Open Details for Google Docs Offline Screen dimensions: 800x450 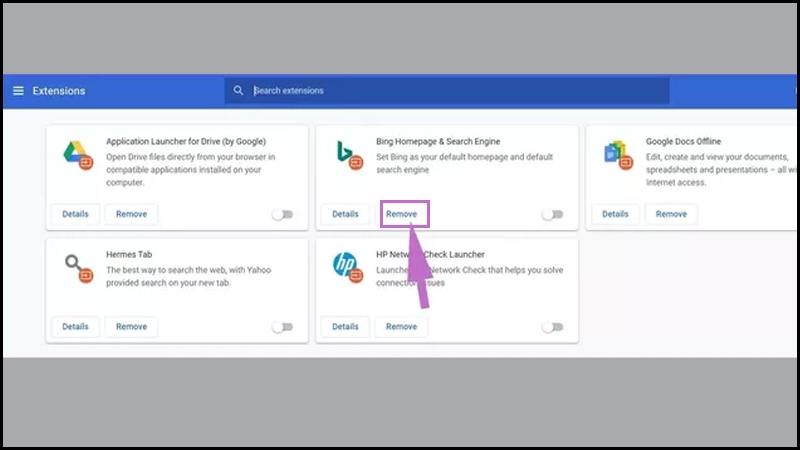pos(615,214)
